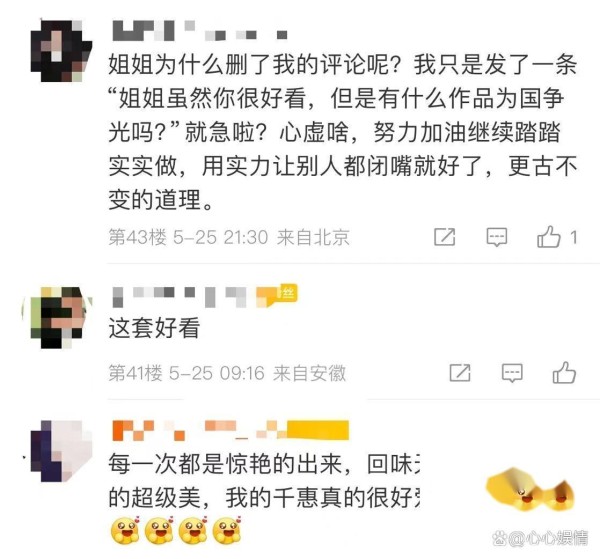Open comment text 每一次都是惊艳的出来

tap(264, 481)
